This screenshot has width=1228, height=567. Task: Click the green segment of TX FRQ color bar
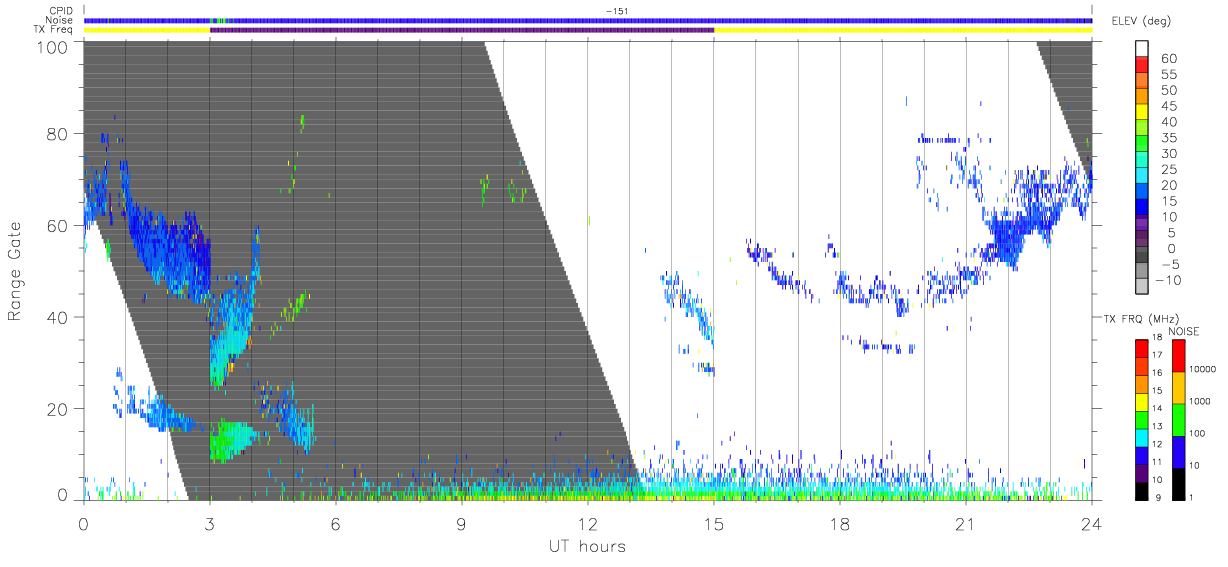tap(1143, 420)
